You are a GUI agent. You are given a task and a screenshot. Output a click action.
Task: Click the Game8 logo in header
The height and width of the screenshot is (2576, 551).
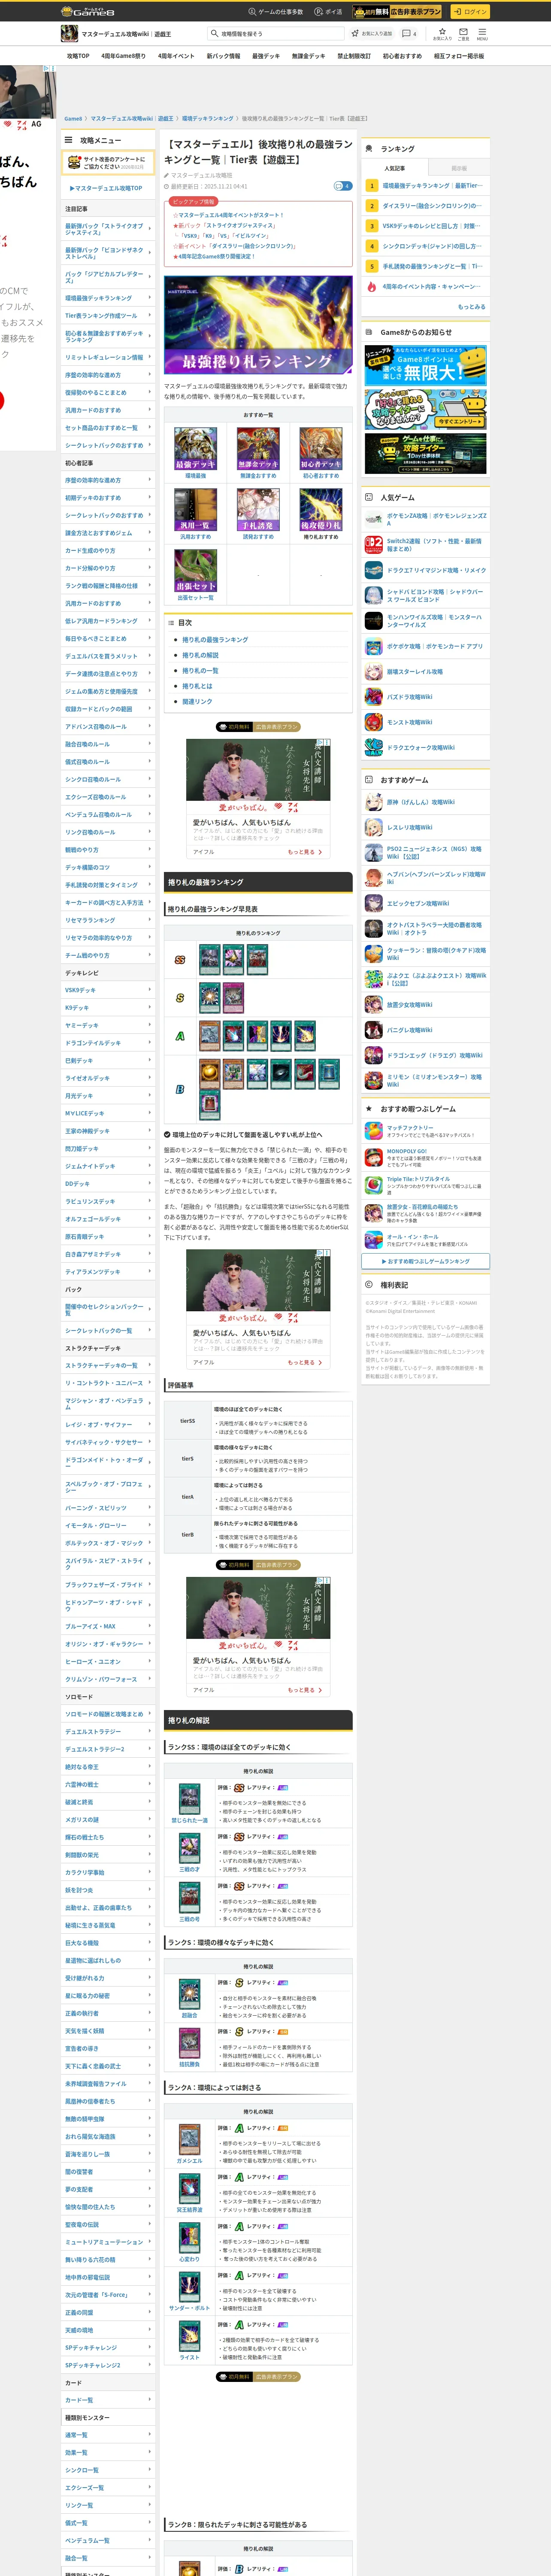click(88, 12)
